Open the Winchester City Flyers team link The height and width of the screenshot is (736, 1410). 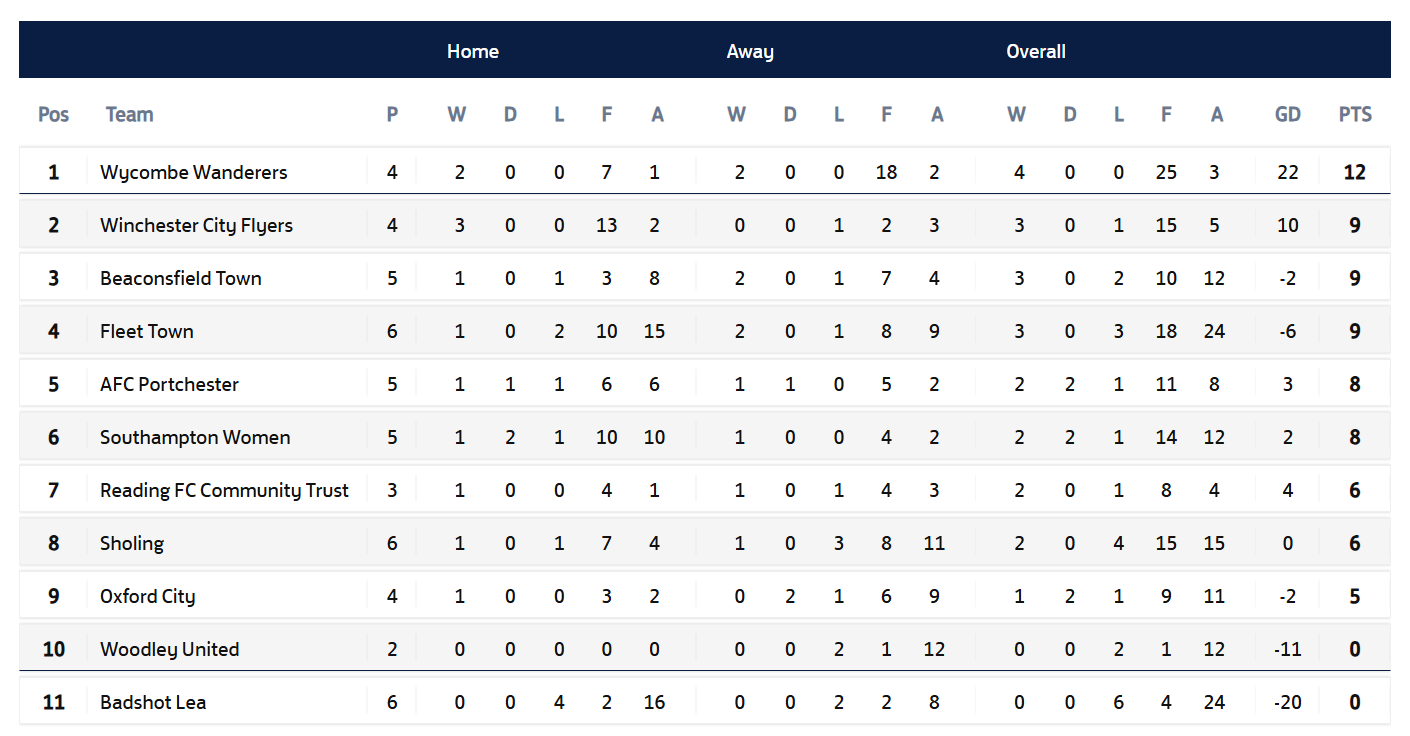click(196, 225)
